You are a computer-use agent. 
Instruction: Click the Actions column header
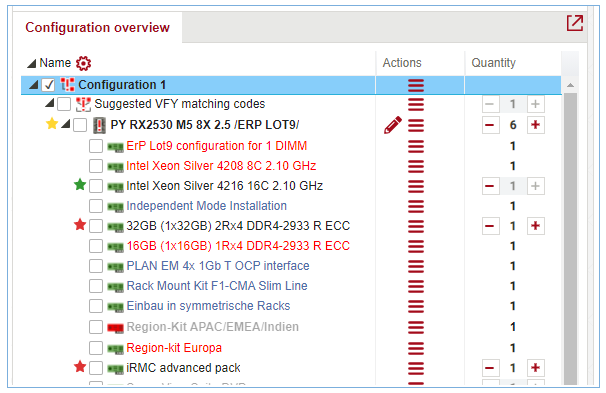[402, 63]
